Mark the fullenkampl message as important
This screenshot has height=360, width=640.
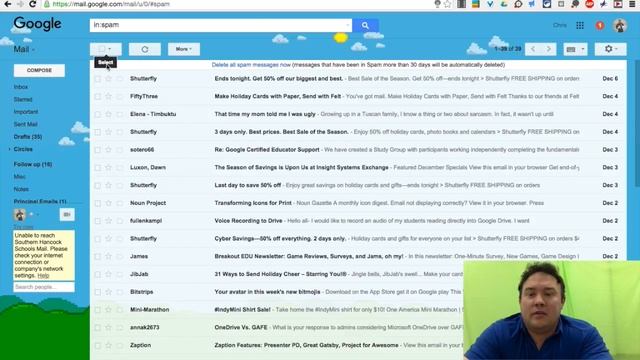coord(119,221)
